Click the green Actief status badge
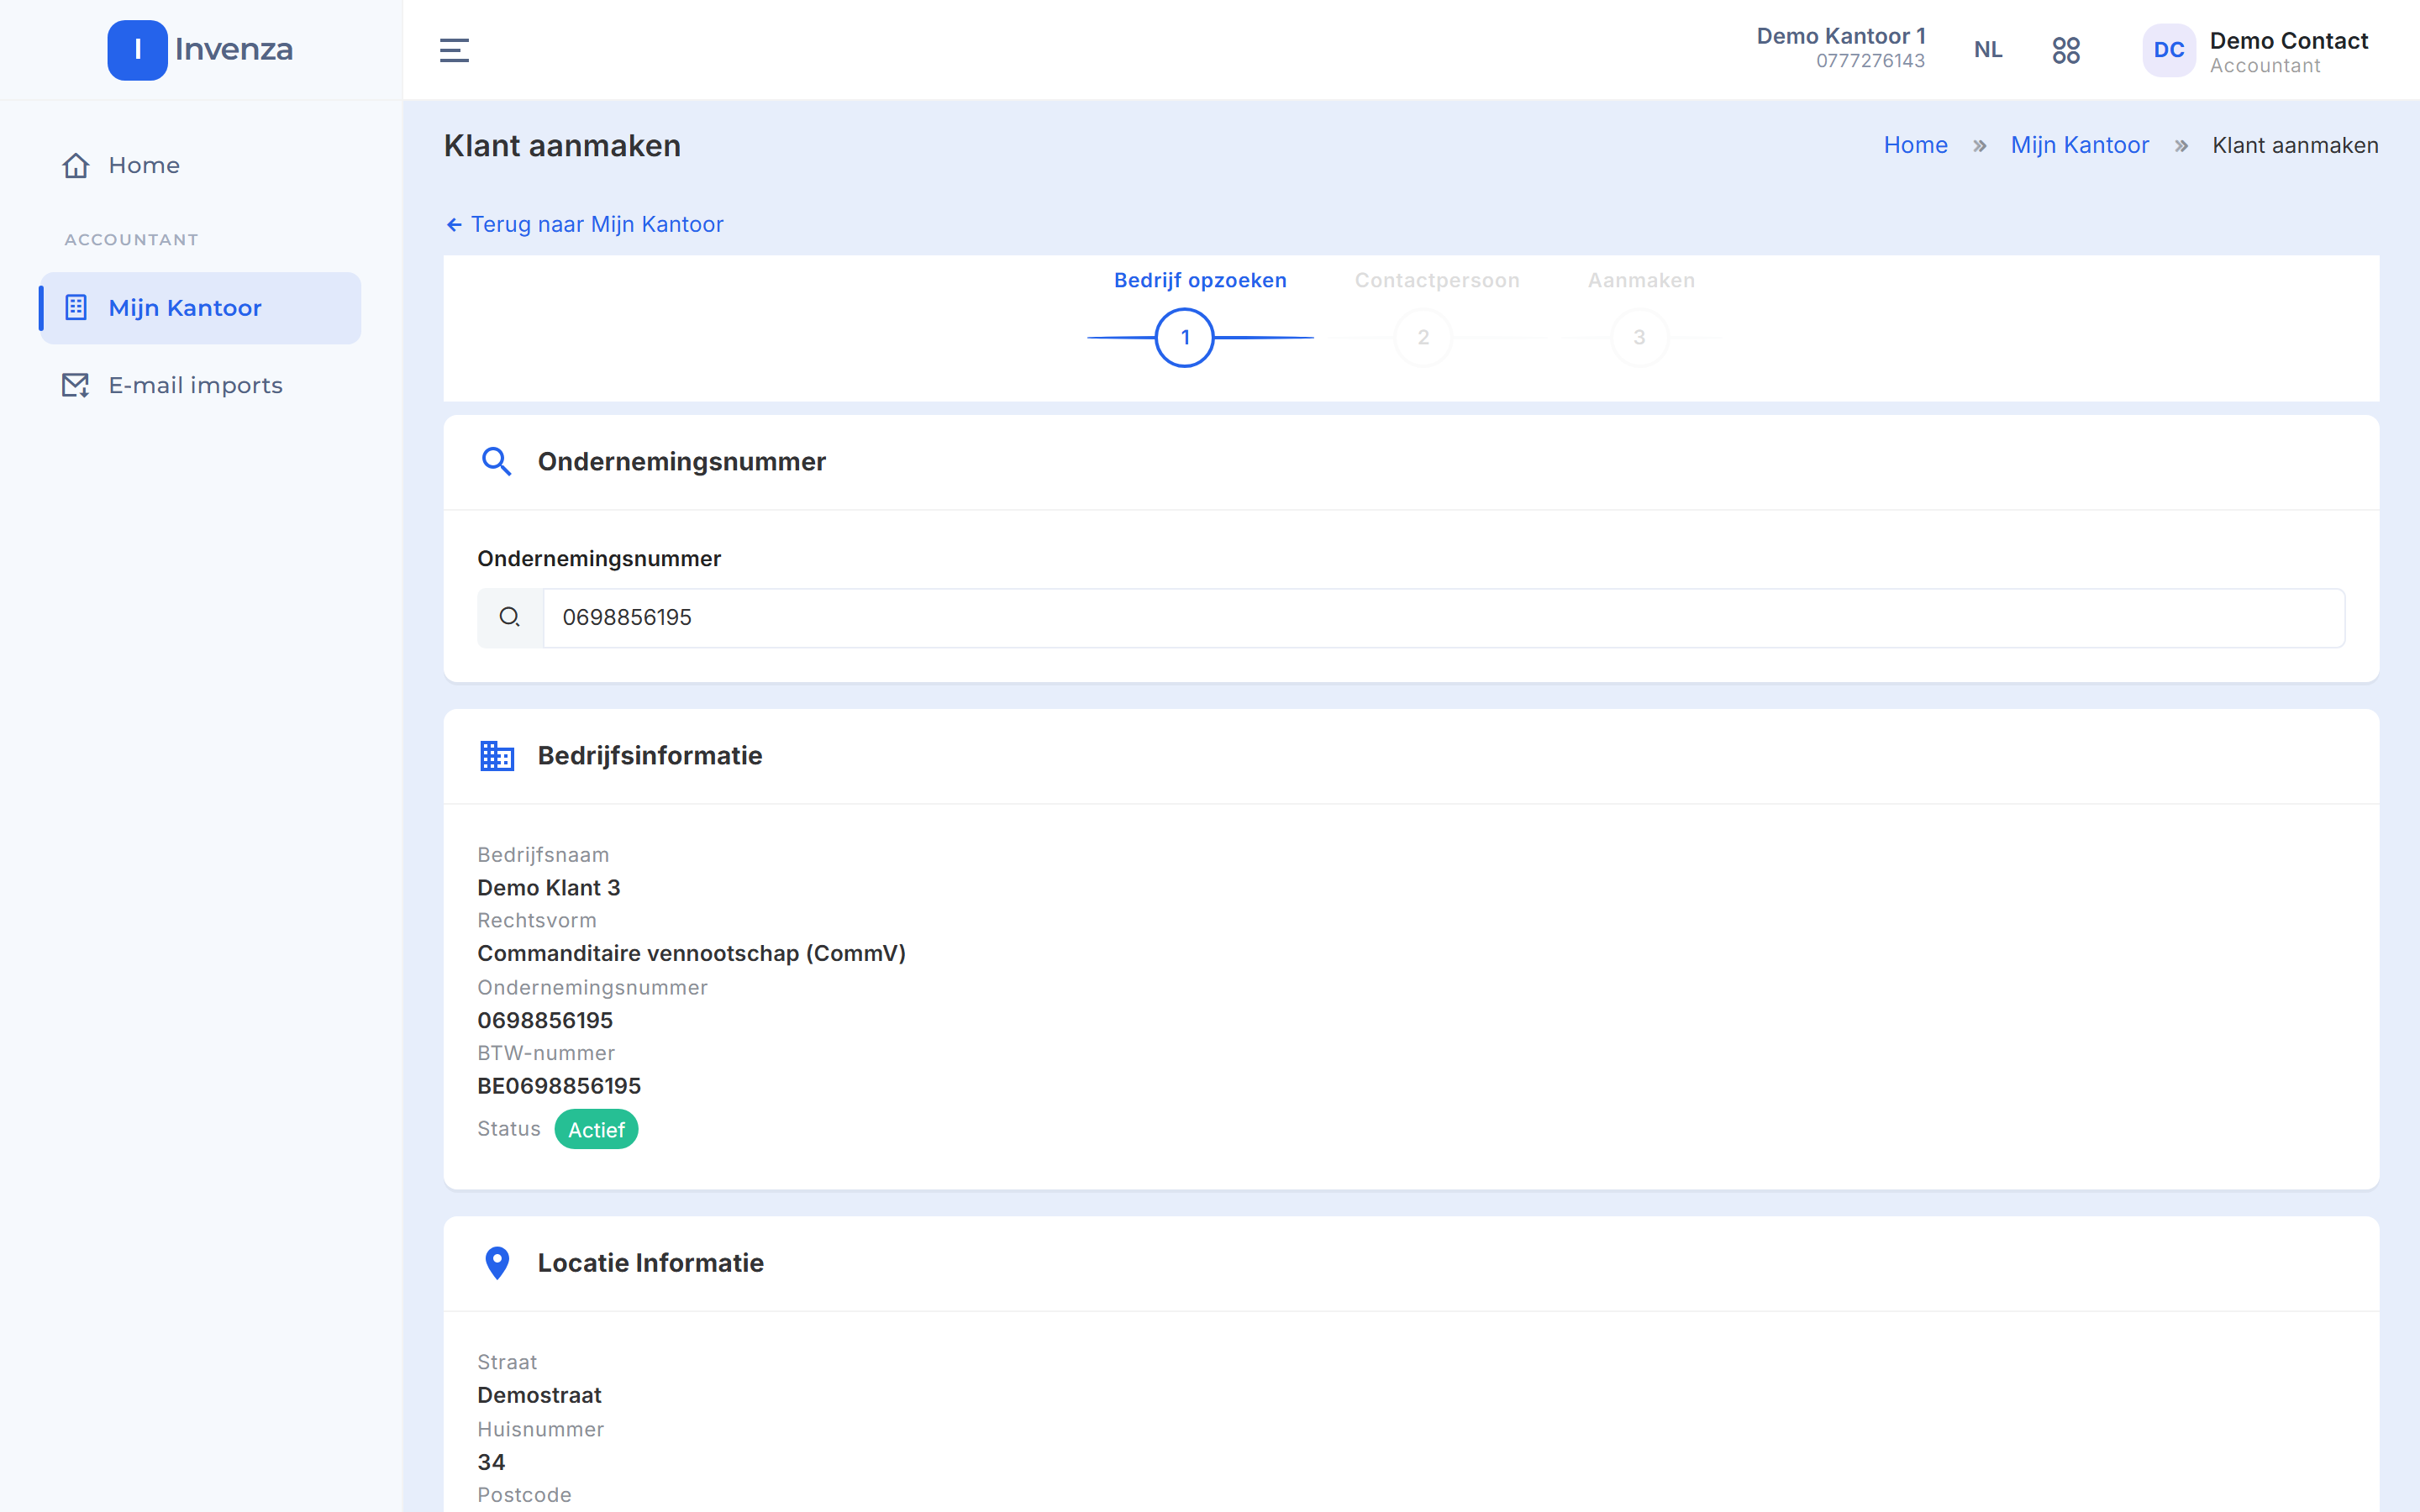 (x=596, y=1130)
